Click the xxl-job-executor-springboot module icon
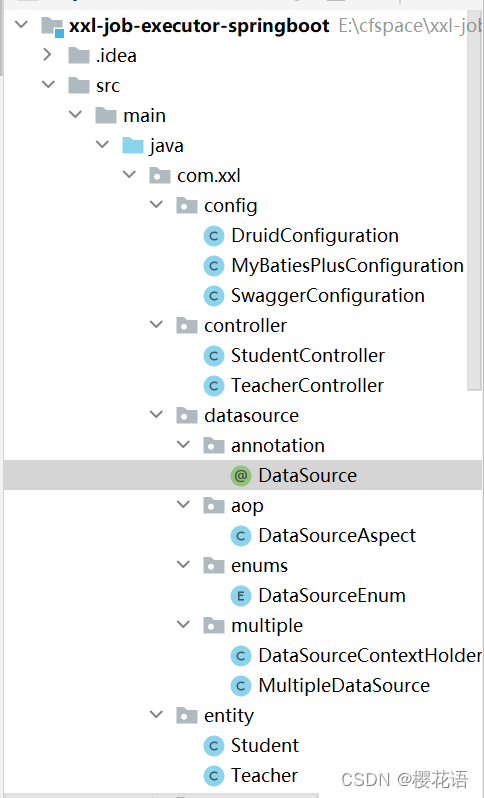This screenshot has height=798, width=484. pyautogui.click(x=52, y=26)
